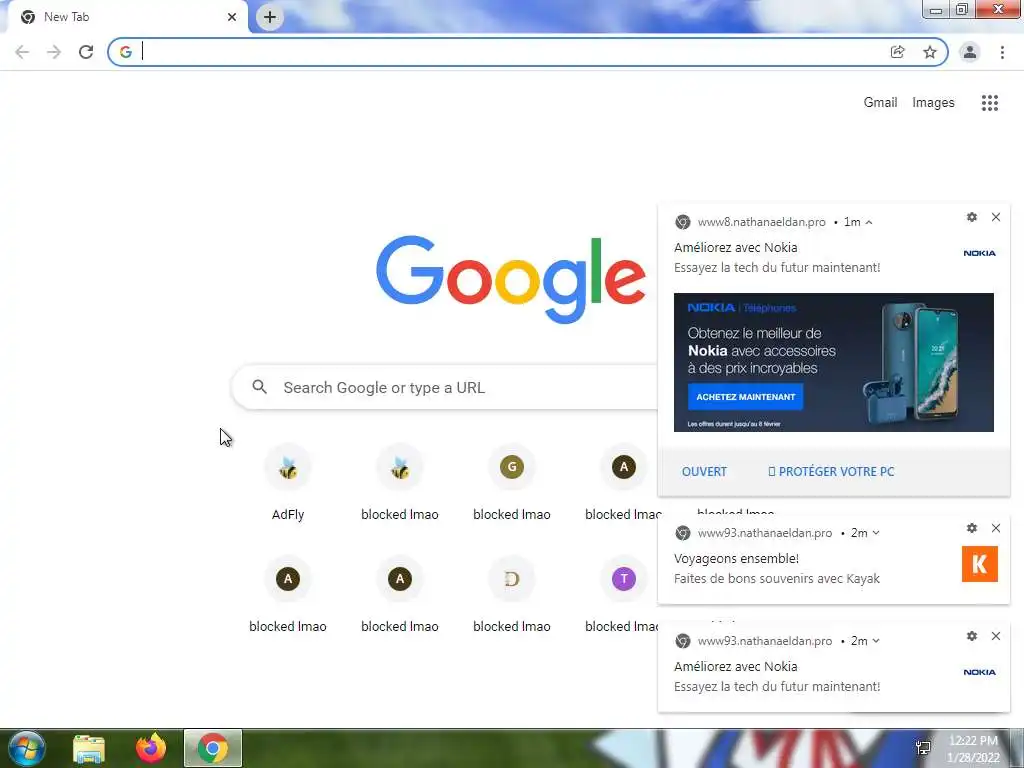
Task: Open the Chrome profile avatar
Action: tap(970, 52)
